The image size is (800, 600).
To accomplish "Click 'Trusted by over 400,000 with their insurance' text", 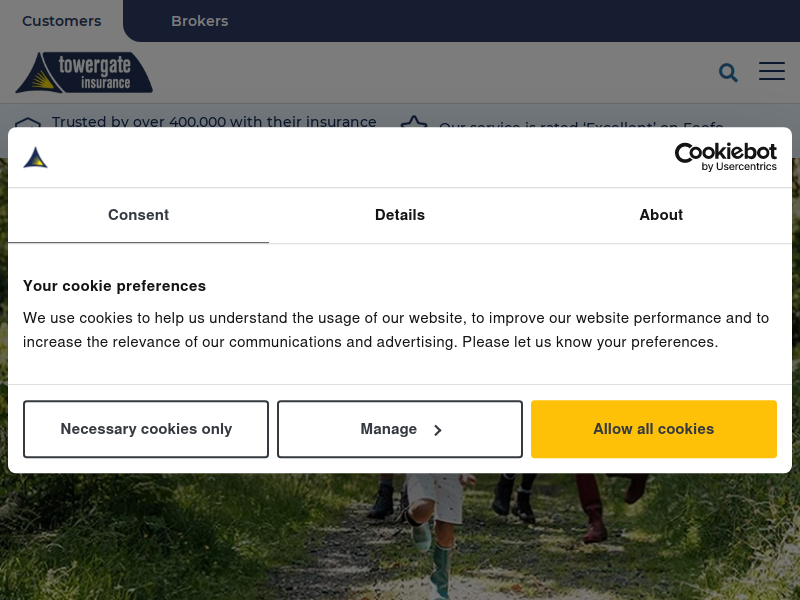I will [x=214, y=121].
